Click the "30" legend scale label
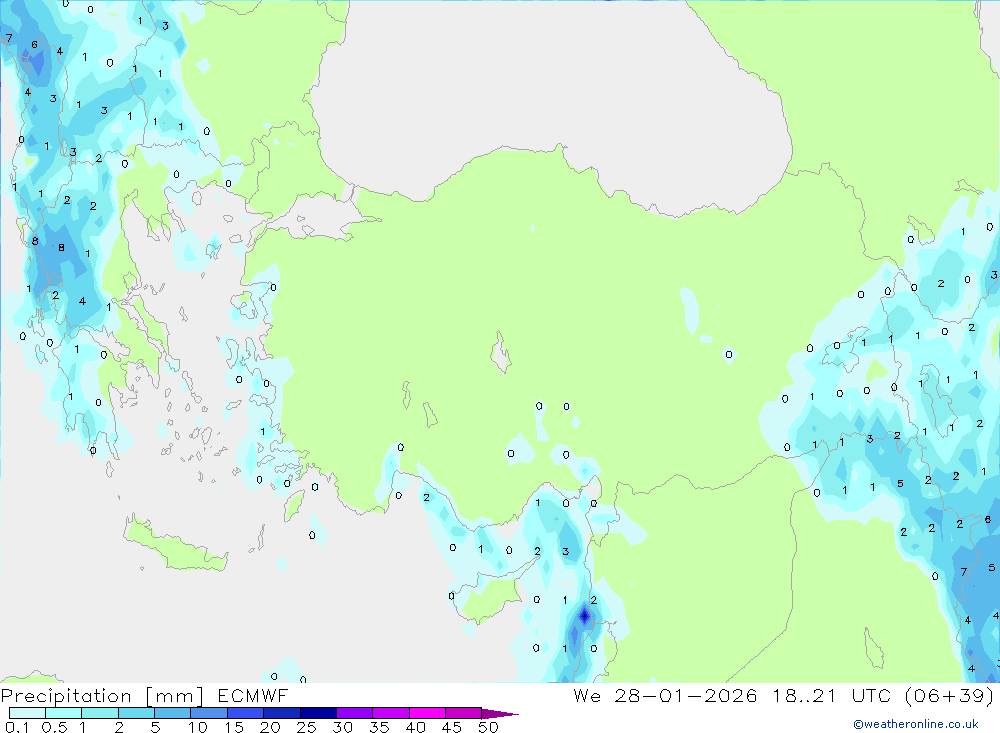The height and width of the screenshot is (733, 1000). [342, 727]
